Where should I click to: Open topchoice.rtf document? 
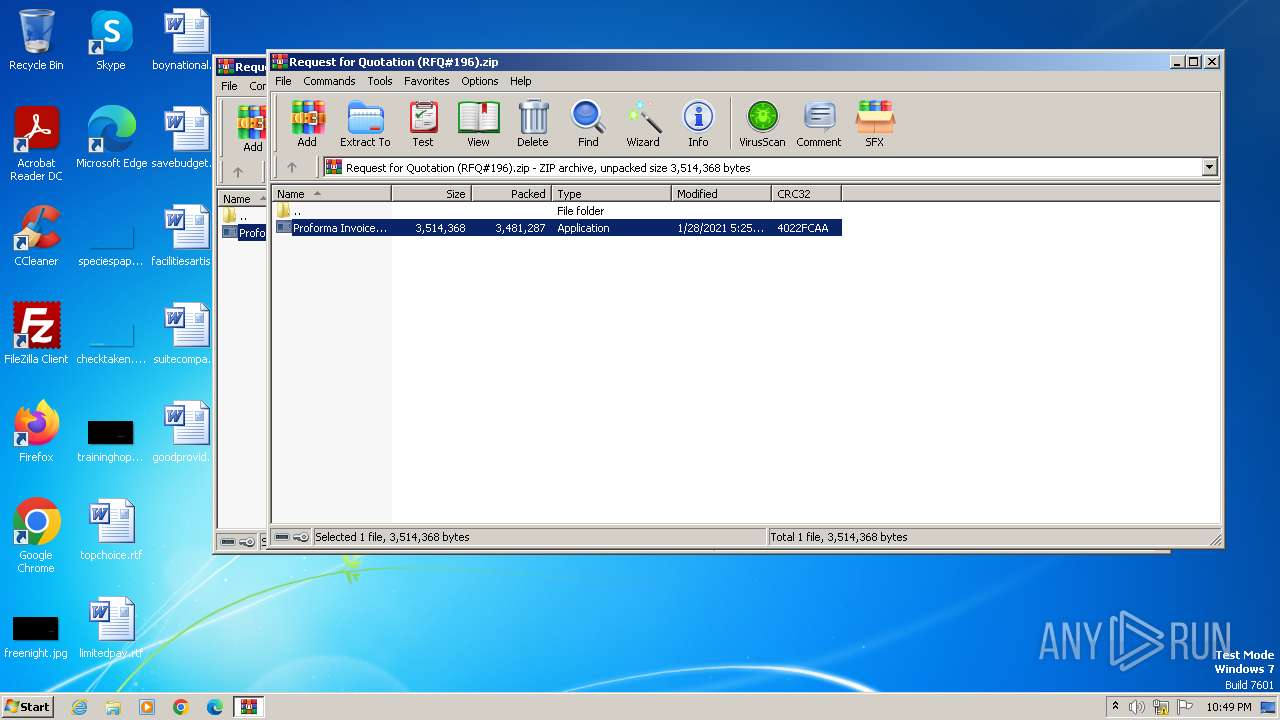coord(111,530)
